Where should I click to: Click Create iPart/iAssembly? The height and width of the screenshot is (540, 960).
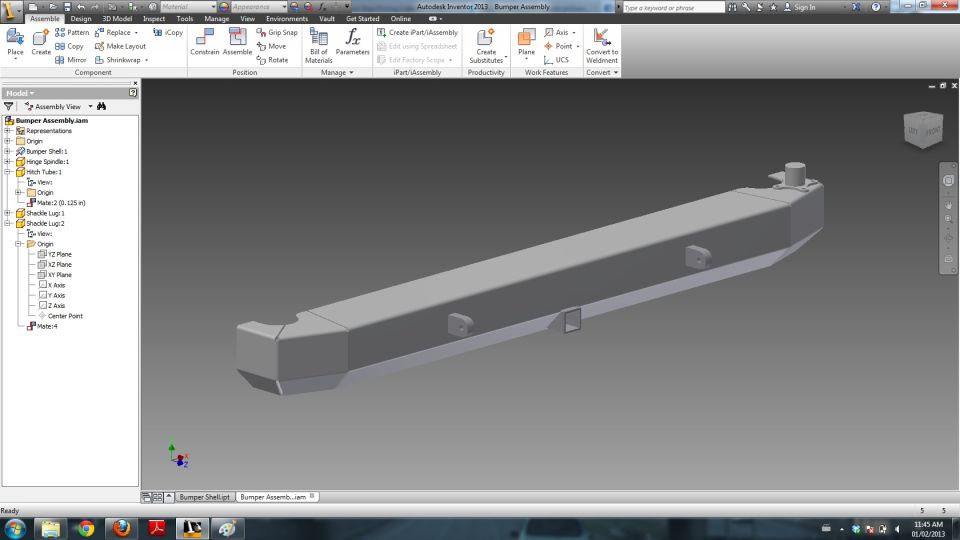[x=417, y=32]
